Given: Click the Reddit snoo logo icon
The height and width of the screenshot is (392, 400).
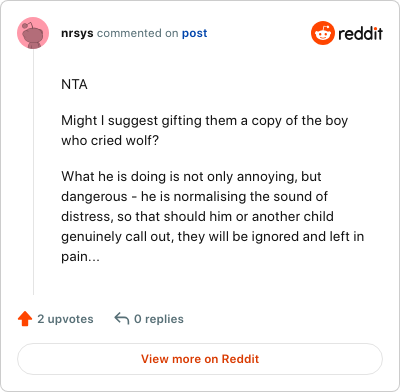Looking at the screenshot, I should (323, 33).
